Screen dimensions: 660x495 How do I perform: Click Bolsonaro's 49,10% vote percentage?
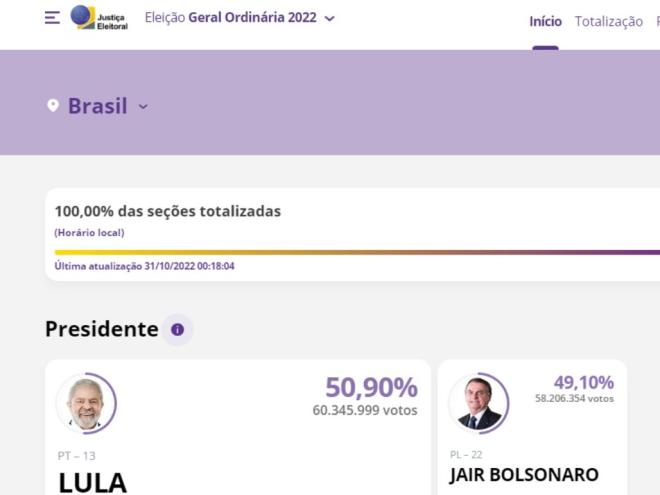(x=583, y=382)
